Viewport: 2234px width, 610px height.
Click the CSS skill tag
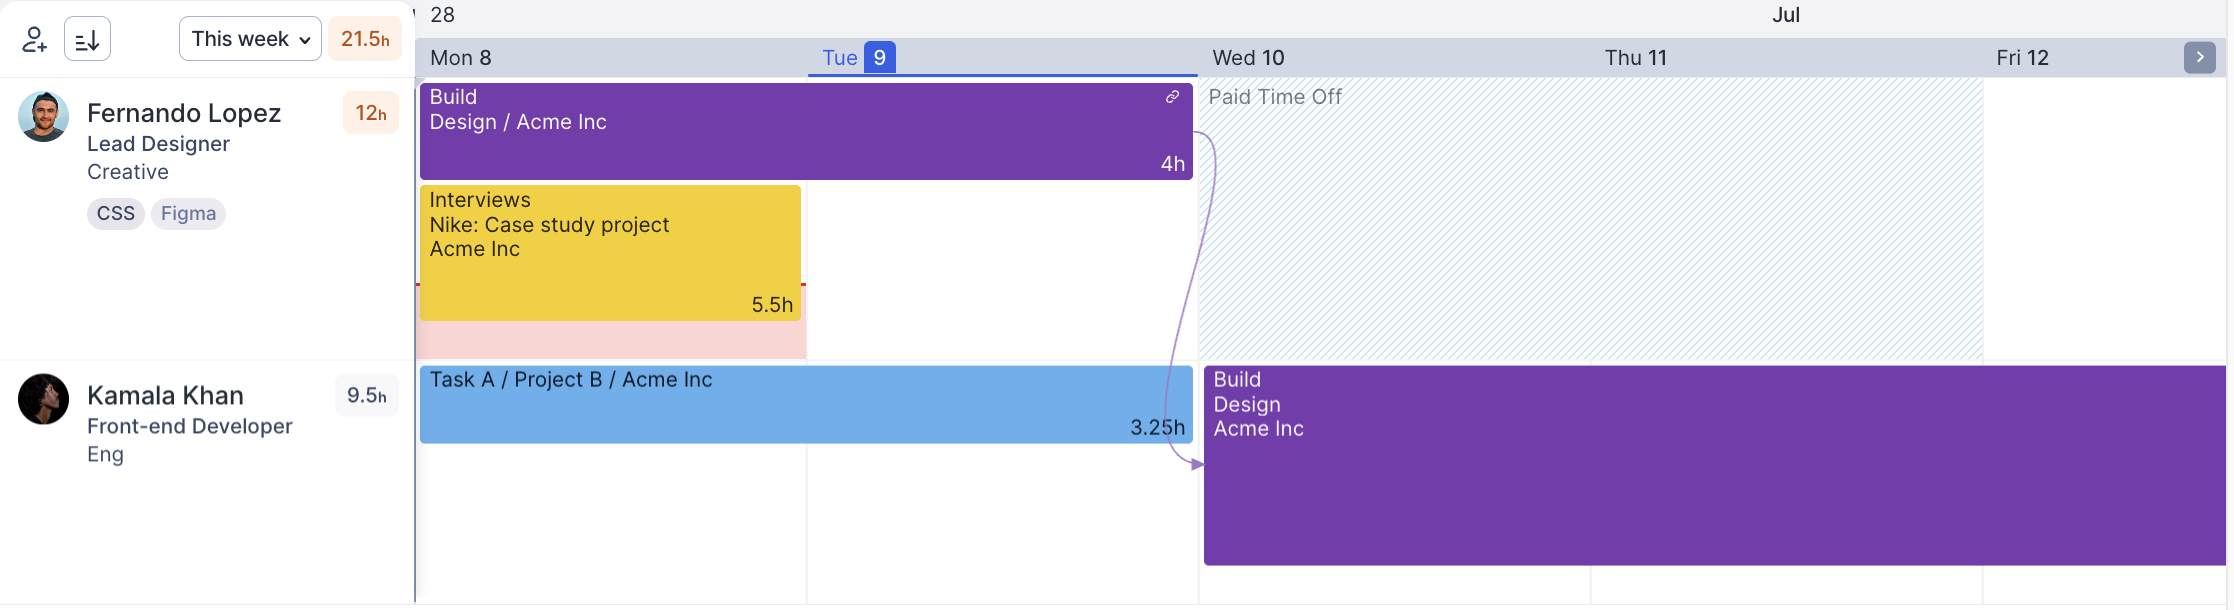[x=116, y=213]
